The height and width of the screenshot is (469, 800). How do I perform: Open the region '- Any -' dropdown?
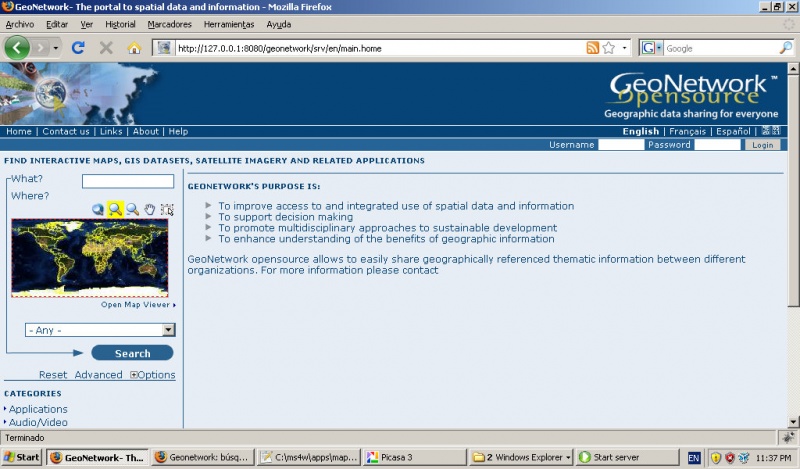coord(100,329)
